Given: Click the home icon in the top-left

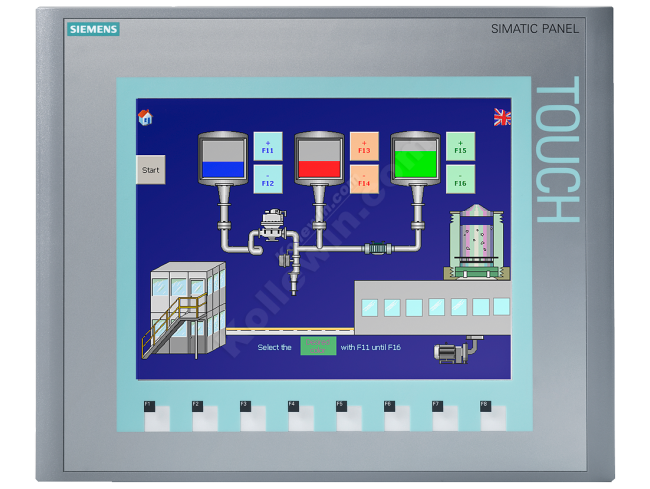Looking at the screenshot, I should point(145,117).
